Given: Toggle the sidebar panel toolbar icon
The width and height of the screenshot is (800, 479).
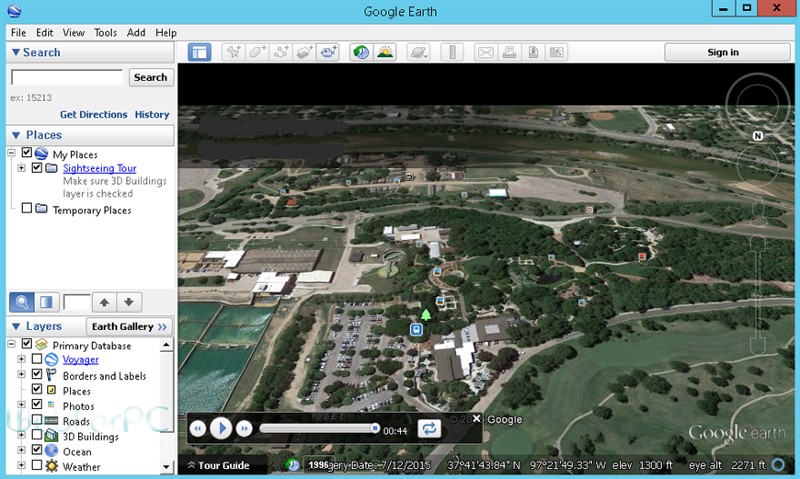Looking at the screenshot, I should click(199, 52).
